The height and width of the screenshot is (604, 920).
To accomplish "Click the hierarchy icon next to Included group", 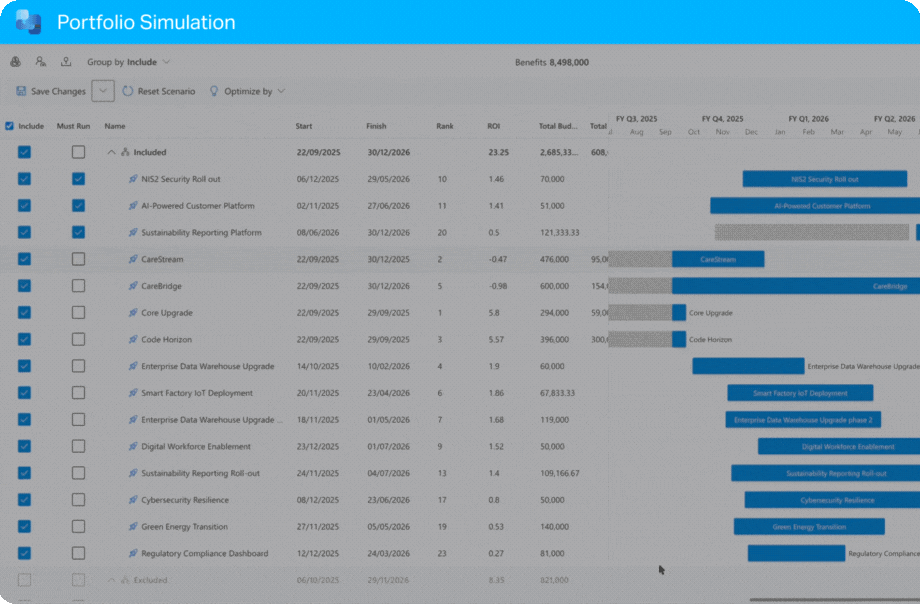I will 125,153.
